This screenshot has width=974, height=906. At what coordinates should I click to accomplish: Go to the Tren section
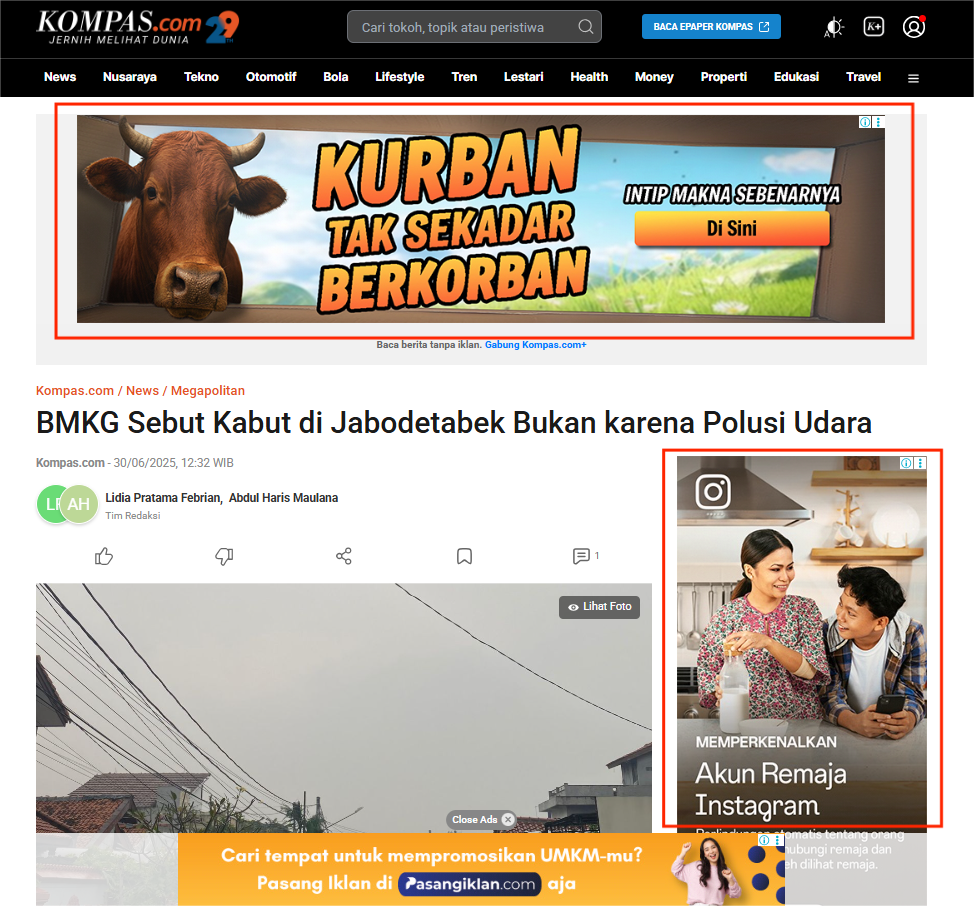coord(464,77)
